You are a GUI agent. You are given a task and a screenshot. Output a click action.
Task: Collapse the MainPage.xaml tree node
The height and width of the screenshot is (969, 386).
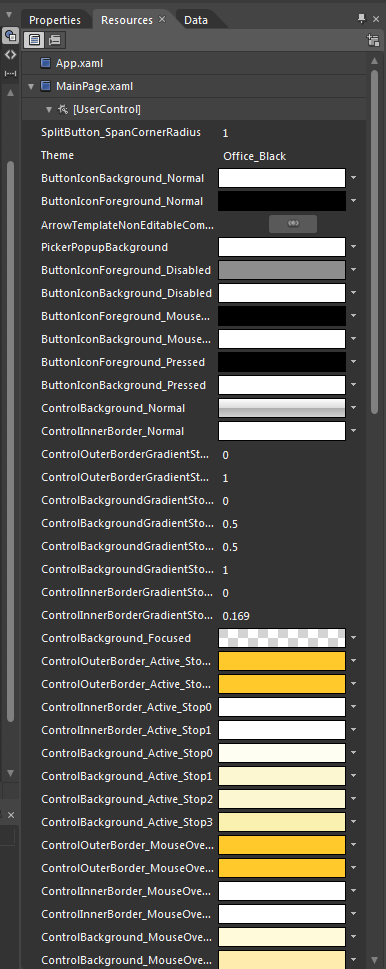point(31,87)
